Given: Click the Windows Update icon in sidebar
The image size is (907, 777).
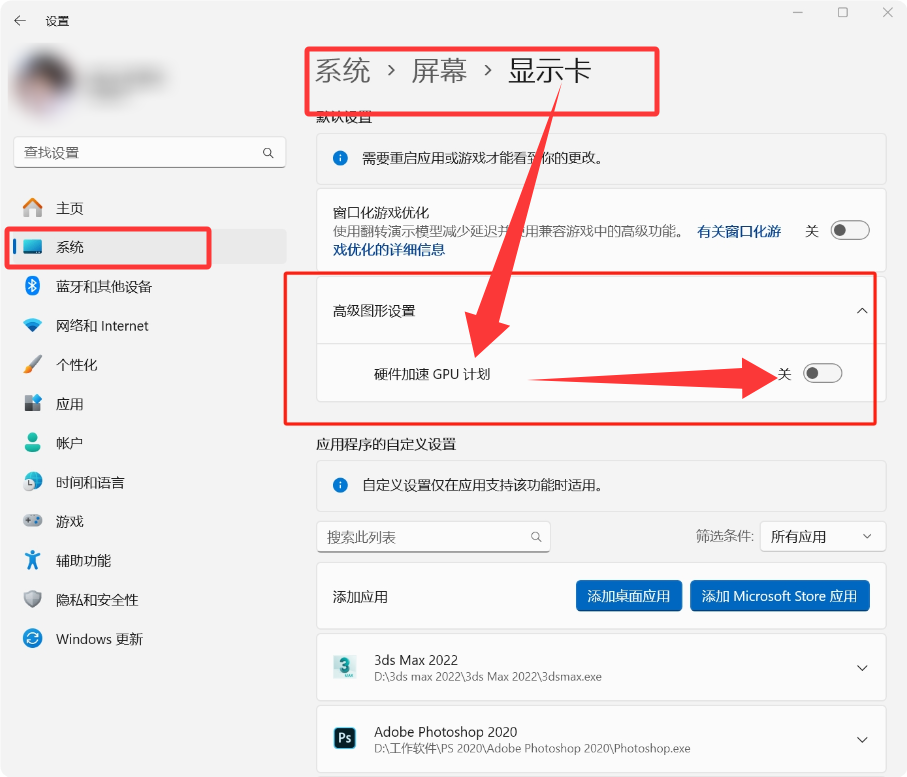Looking at the screenshot, I should pyautogui.click(x=33, y=639).
